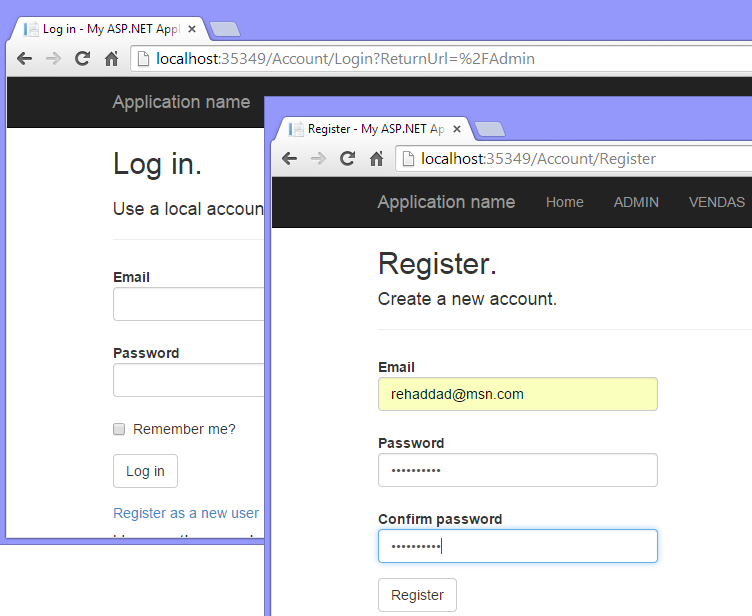The width and height of the screenshot is (752, 616).
Task: Open VENDAS in the navigation bar
Action: click(x=717, y=202)
